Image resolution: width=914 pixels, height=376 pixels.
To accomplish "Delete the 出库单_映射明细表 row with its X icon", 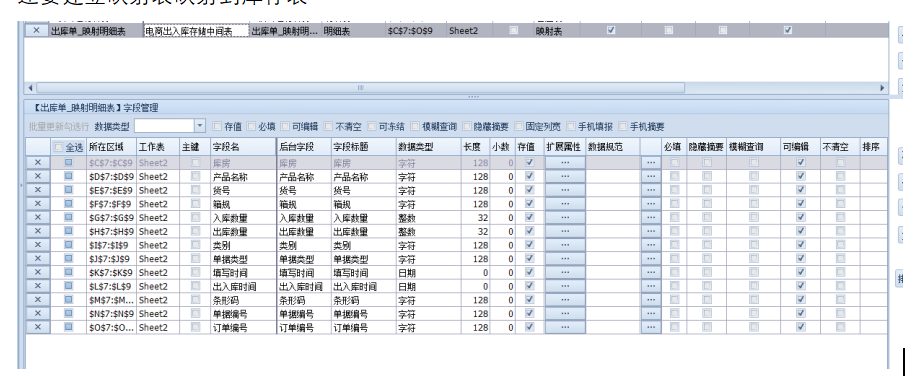I will tap(37, 30).
